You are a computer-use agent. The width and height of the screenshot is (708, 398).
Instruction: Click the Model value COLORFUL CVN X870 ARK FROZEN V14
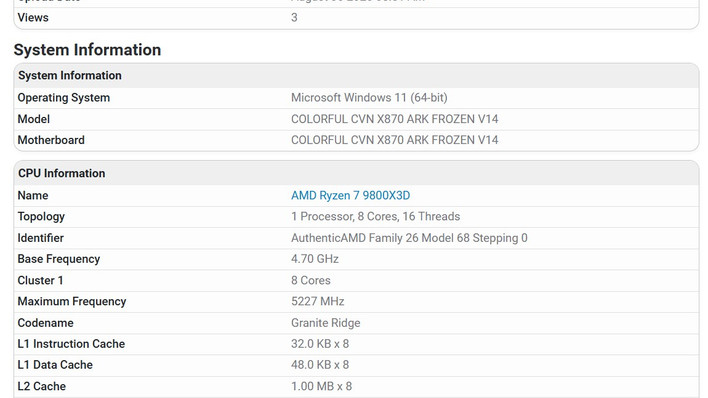click(395, 119)
